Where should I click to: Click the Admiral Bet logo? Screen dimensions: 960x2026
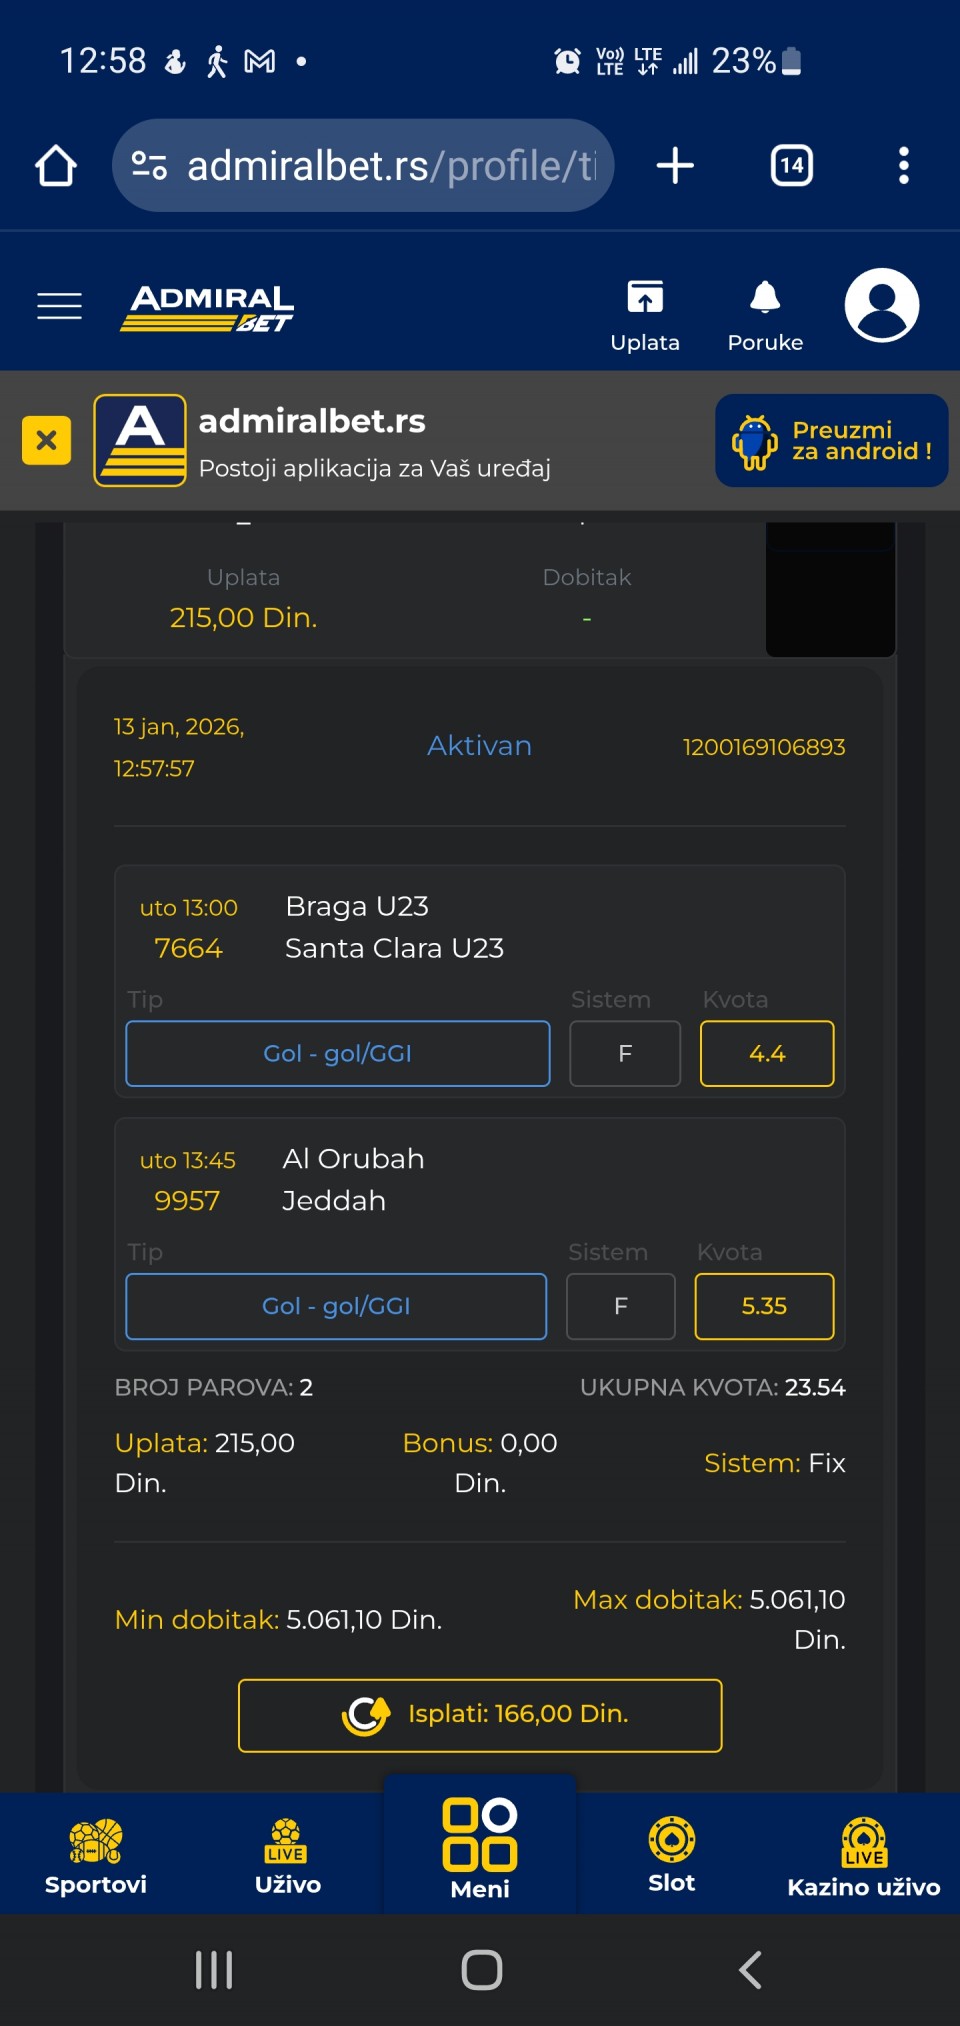pos(208,307)
